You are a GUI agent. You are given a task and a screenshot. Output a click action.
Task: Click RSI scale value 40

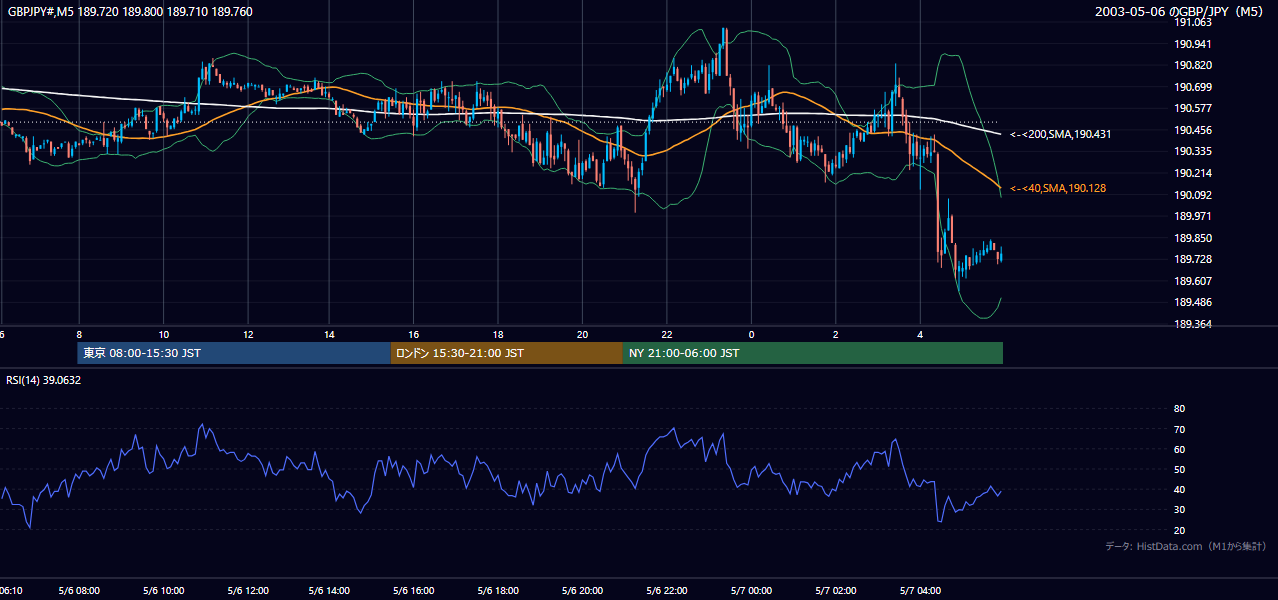pyautogui.click(x=1179, y=489)
